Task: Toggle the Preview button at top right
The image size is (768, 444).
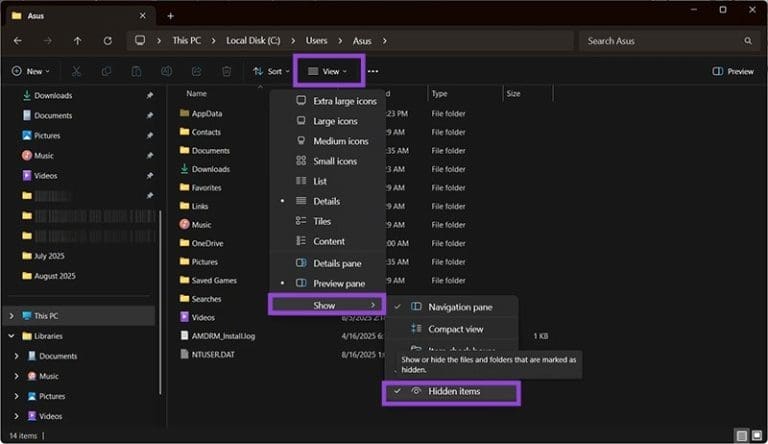Action: (733, 71)
